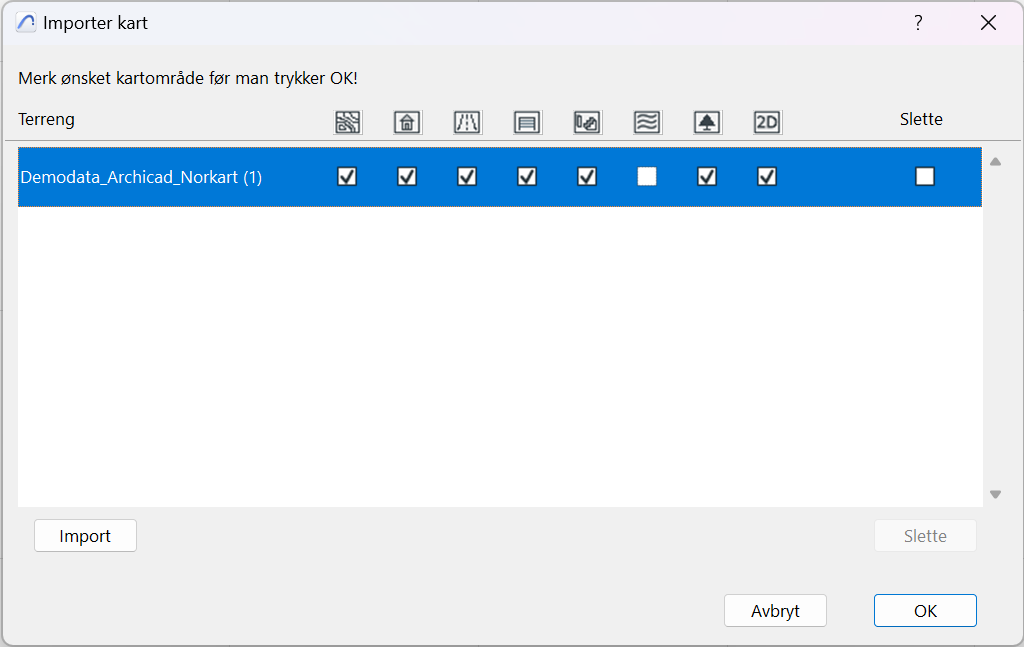Click Avbryt to cancel

775,610
